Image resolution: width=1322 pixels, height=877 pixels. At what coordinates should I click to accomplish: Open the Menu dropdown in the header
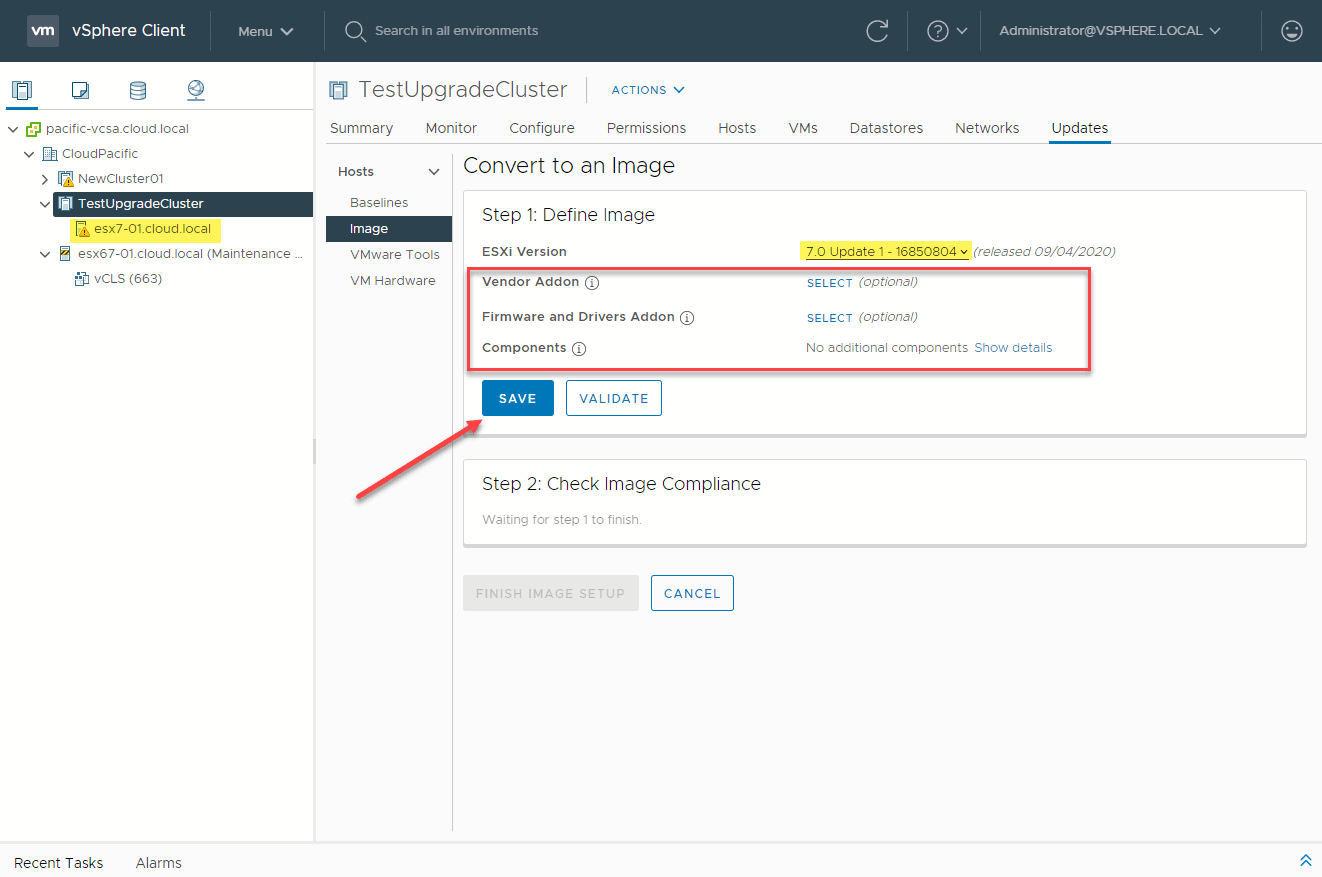click(266, 31)
